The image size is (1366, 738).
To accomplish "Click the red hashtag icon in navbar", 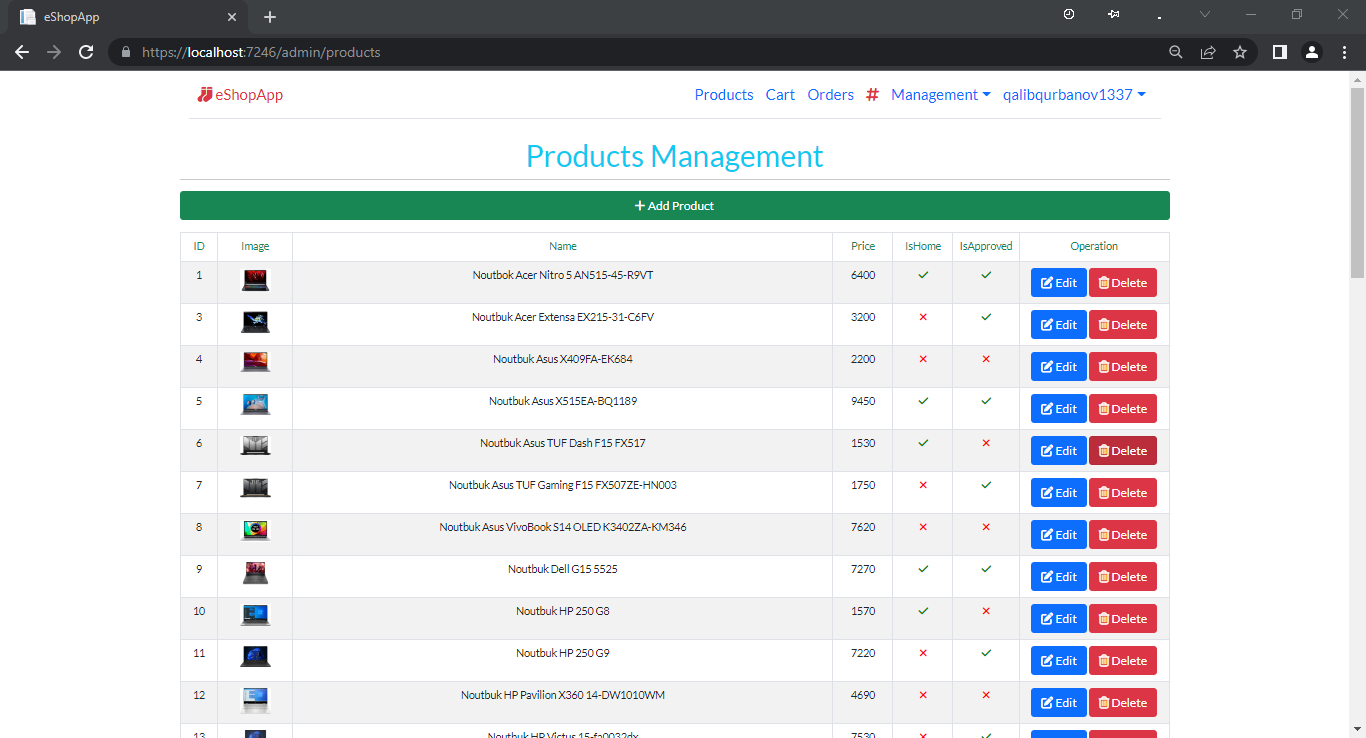I will pos(872,95).
